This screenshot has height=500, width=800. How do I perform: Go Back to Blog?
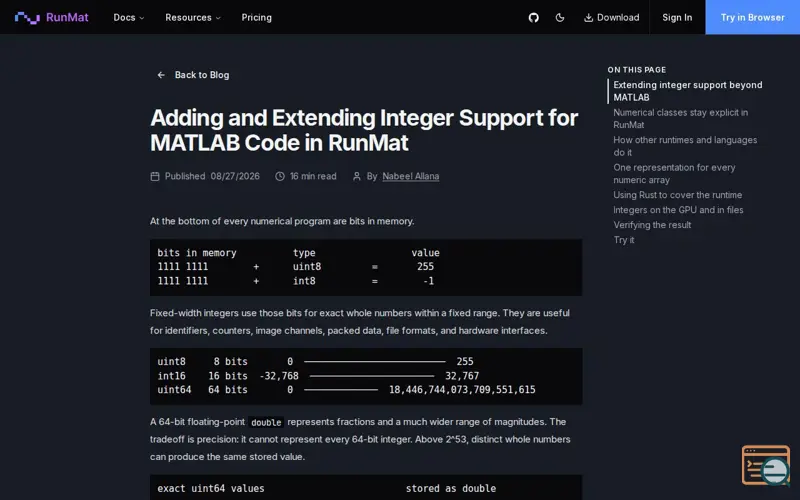click(193, 75)
